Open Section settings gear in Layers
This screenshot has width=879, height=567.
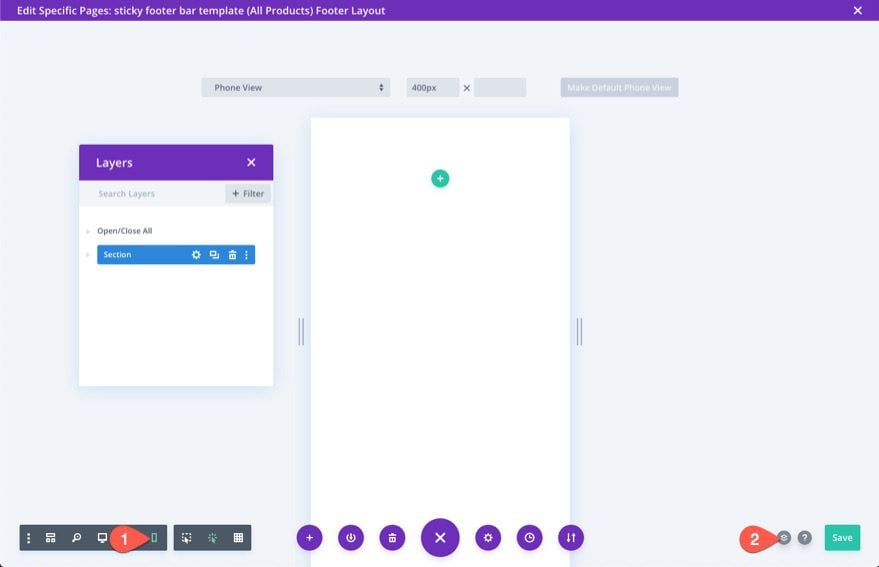click(x=196, y=255)
